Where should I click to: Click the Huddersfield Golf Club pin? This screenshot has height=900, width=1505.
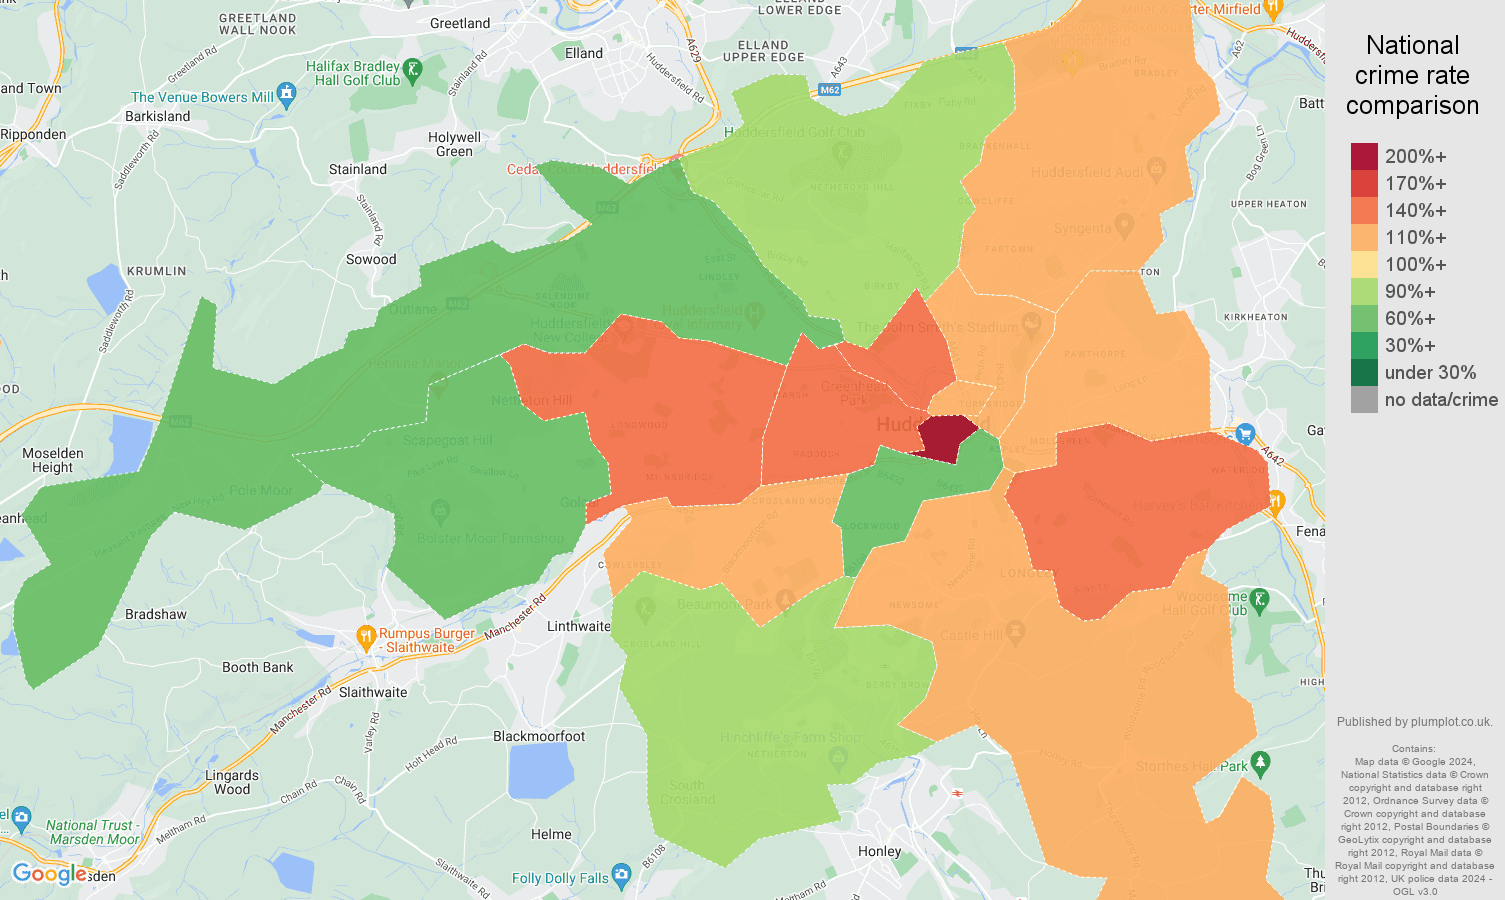coord(841,153)
